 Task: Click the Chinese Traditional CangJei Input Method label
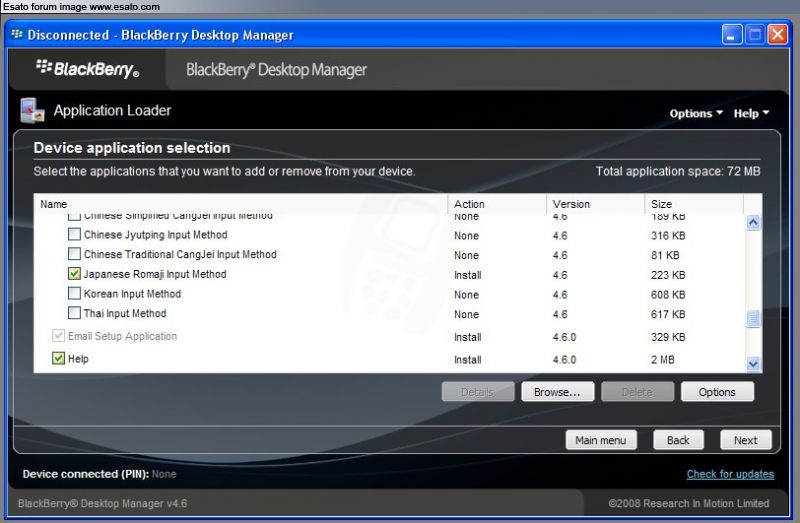pyautogui.click(x=180, y=254)
